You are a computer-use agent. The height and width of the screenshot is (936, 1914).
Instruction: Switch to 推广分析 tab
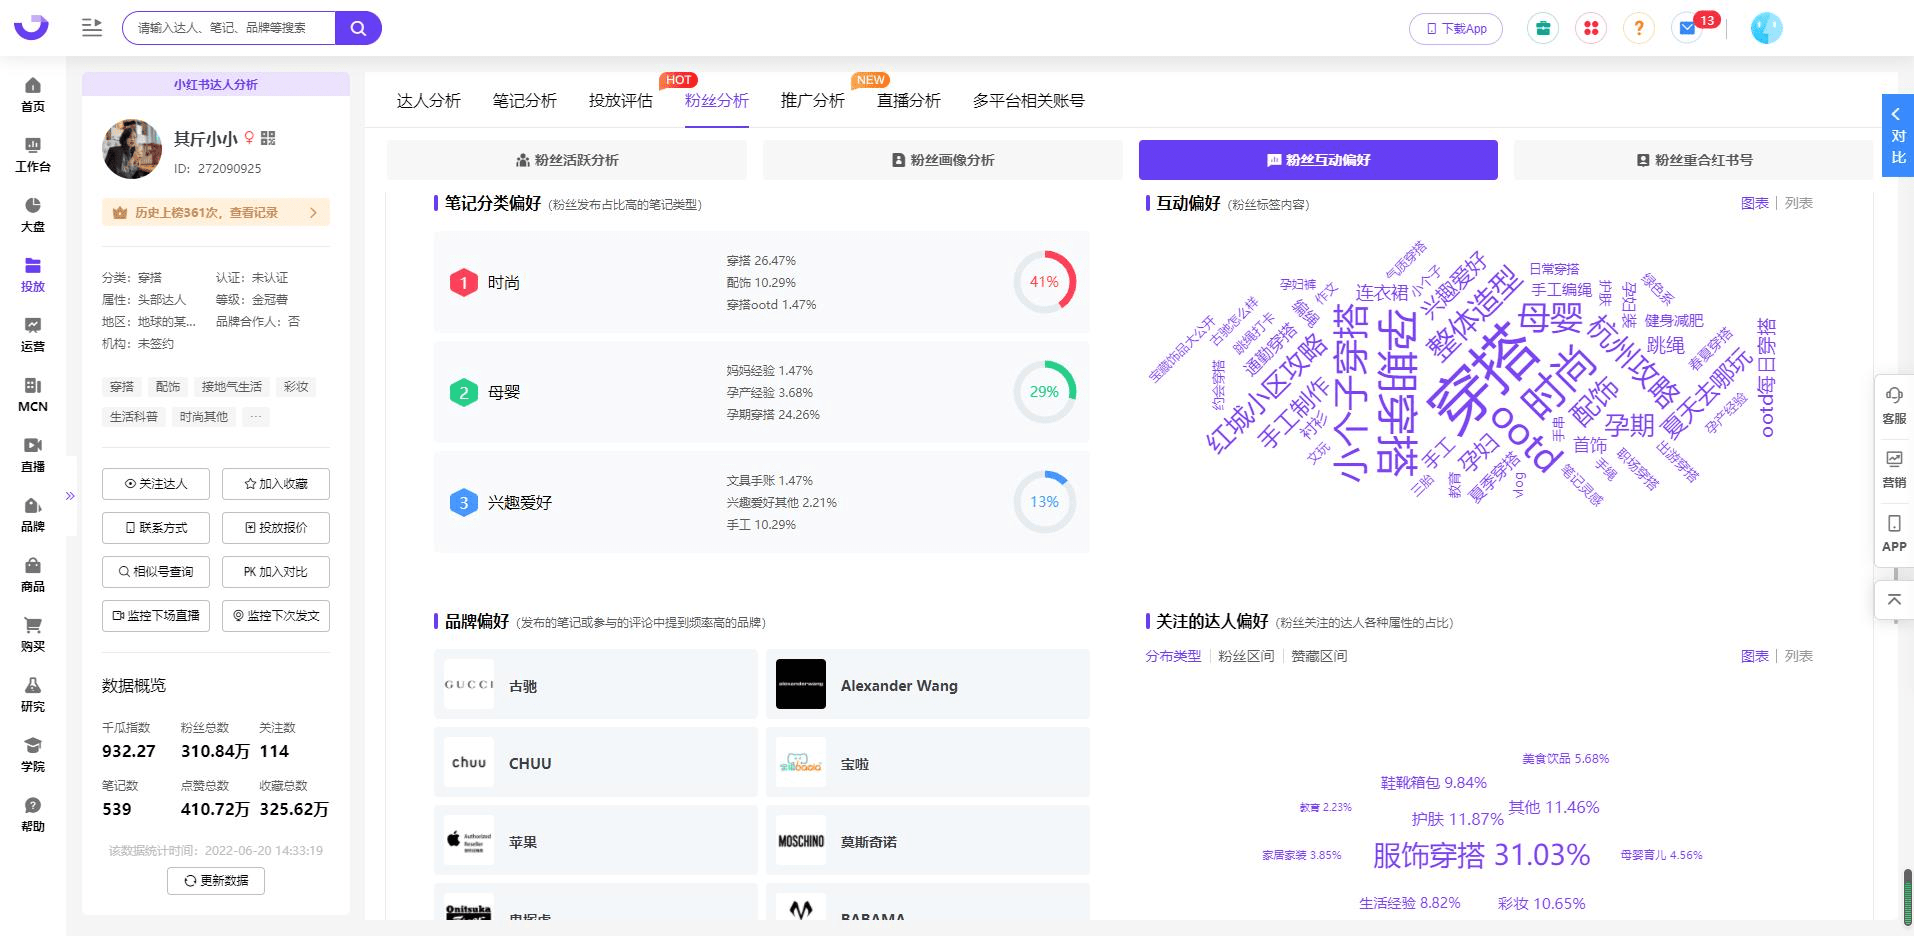812,101
